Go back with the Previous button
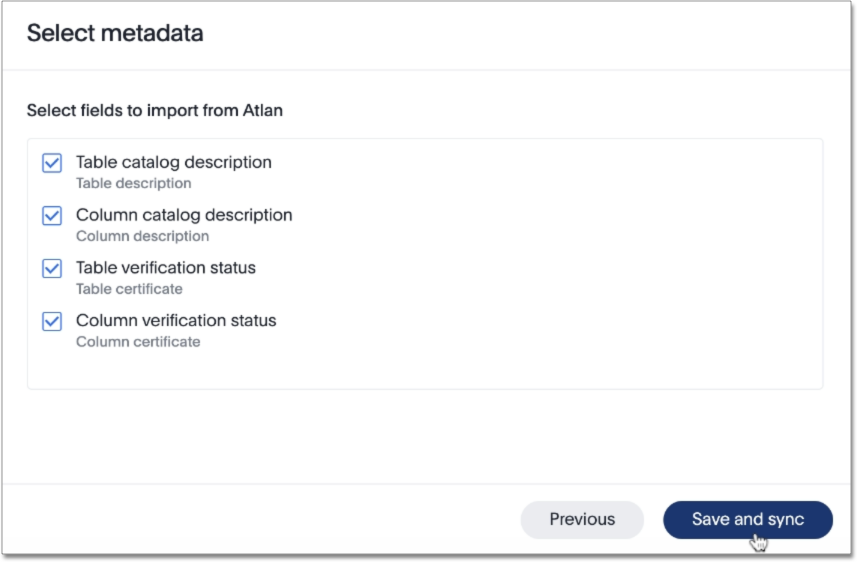This screenshot has height=562, width=857. tap(582, 519)
